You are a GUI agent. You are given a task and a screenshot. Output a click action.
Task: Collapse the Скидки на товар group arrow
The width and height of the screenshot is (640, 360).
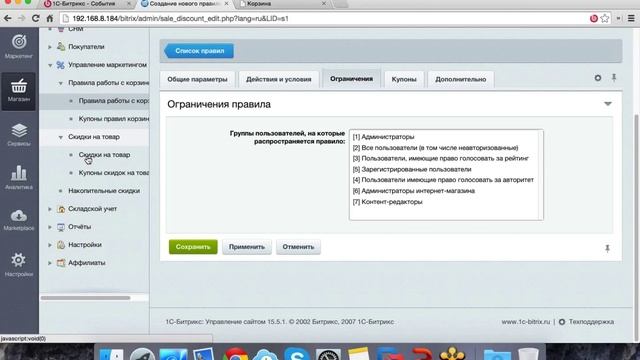click(60, 137)
